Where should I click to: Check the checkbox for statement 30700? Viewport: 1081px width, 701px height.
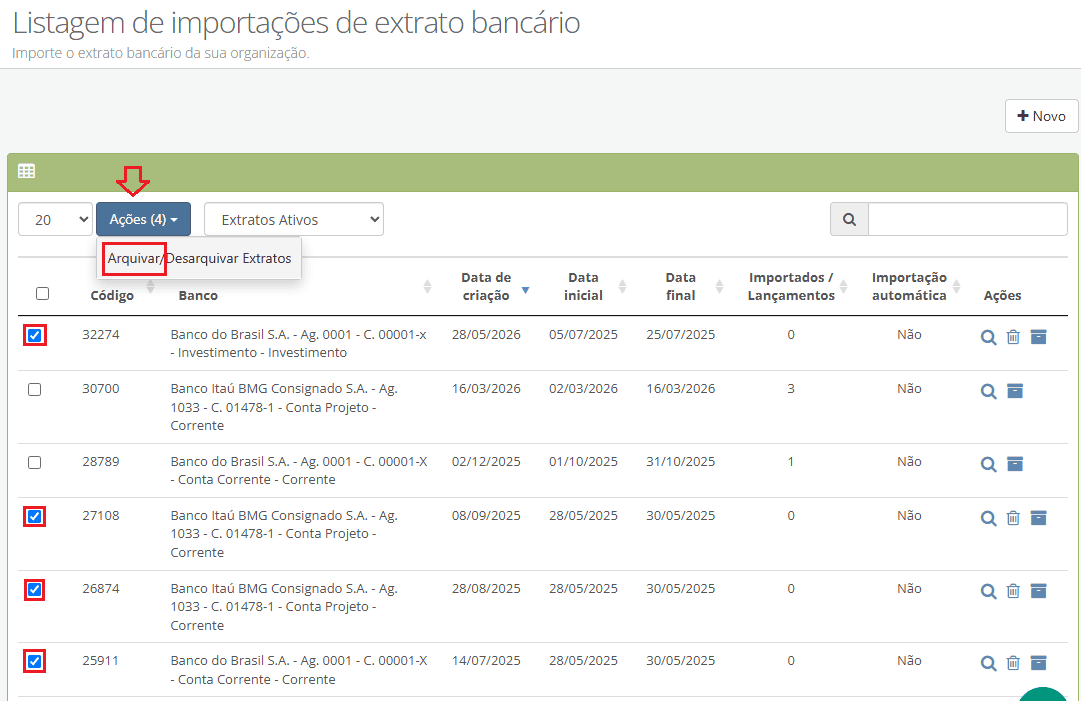[34, 389]
